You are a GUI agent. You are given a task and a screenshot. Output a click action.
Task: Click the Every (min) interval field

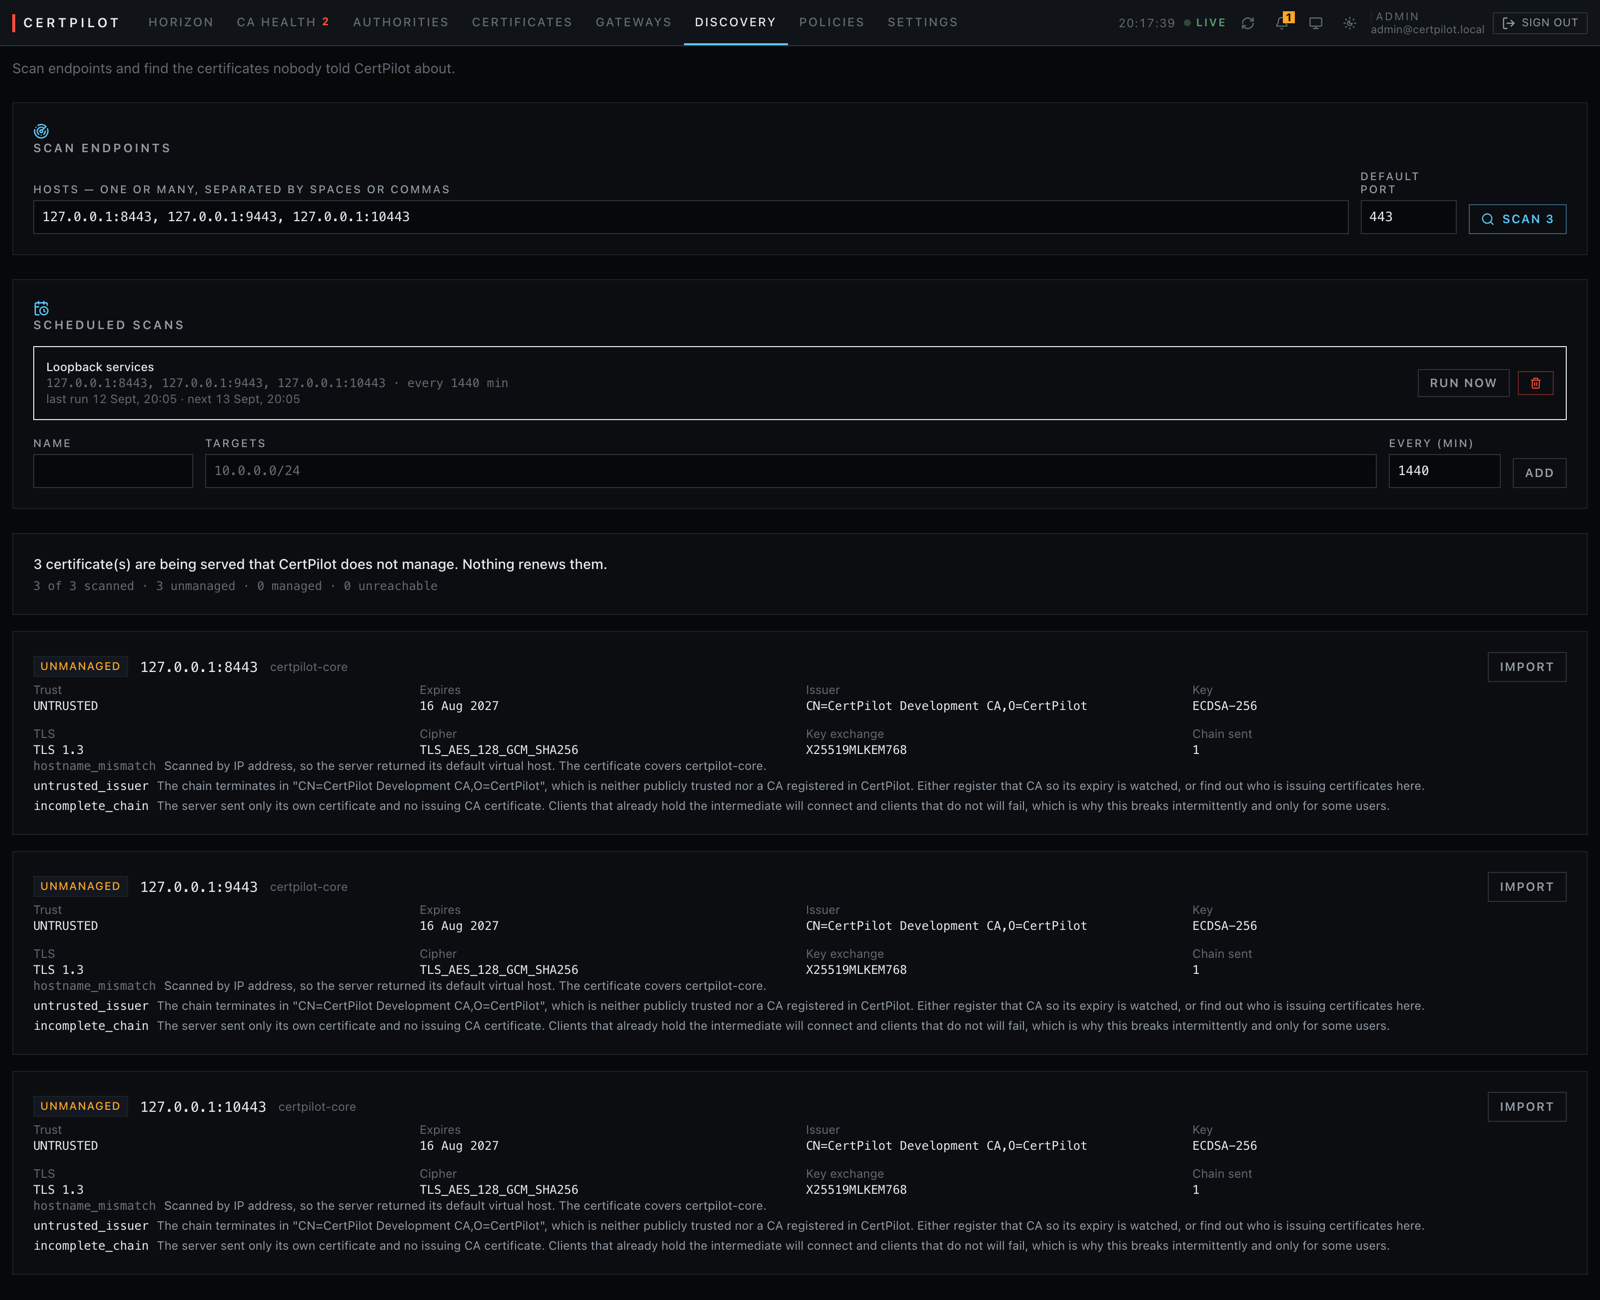(1444, 471)
